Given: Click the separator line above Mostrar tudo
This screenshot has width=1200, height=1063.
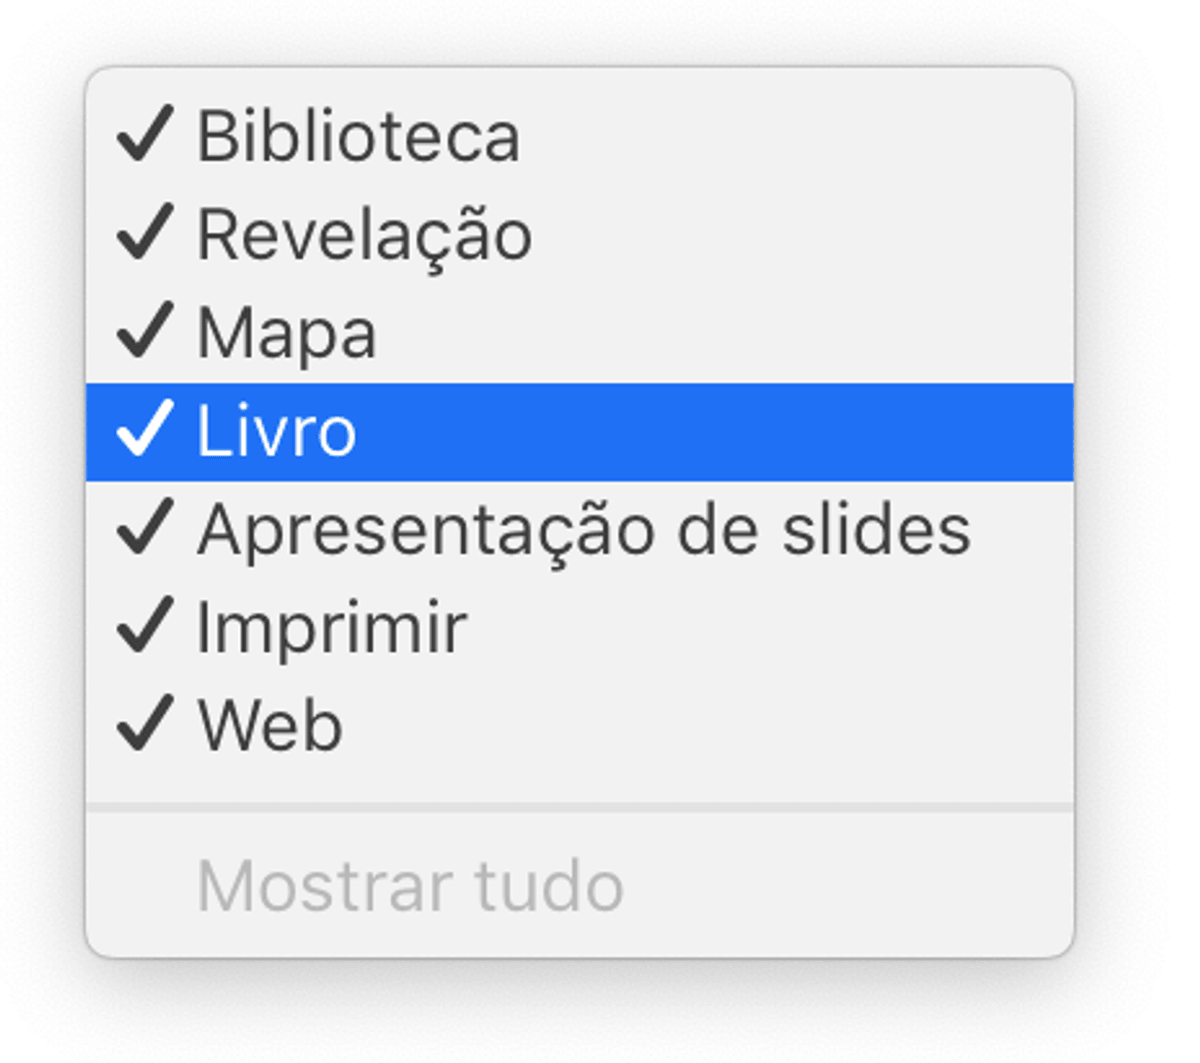Looking at the screenshot, I should tap(580, 806).
